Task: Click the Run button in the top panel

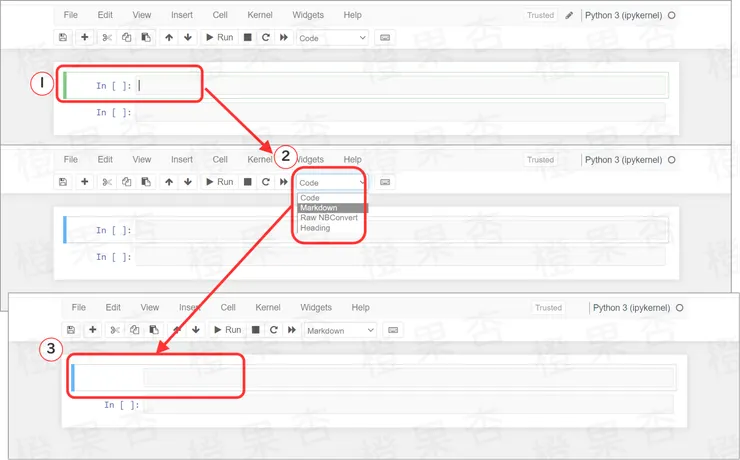Action: coord(219,37)
